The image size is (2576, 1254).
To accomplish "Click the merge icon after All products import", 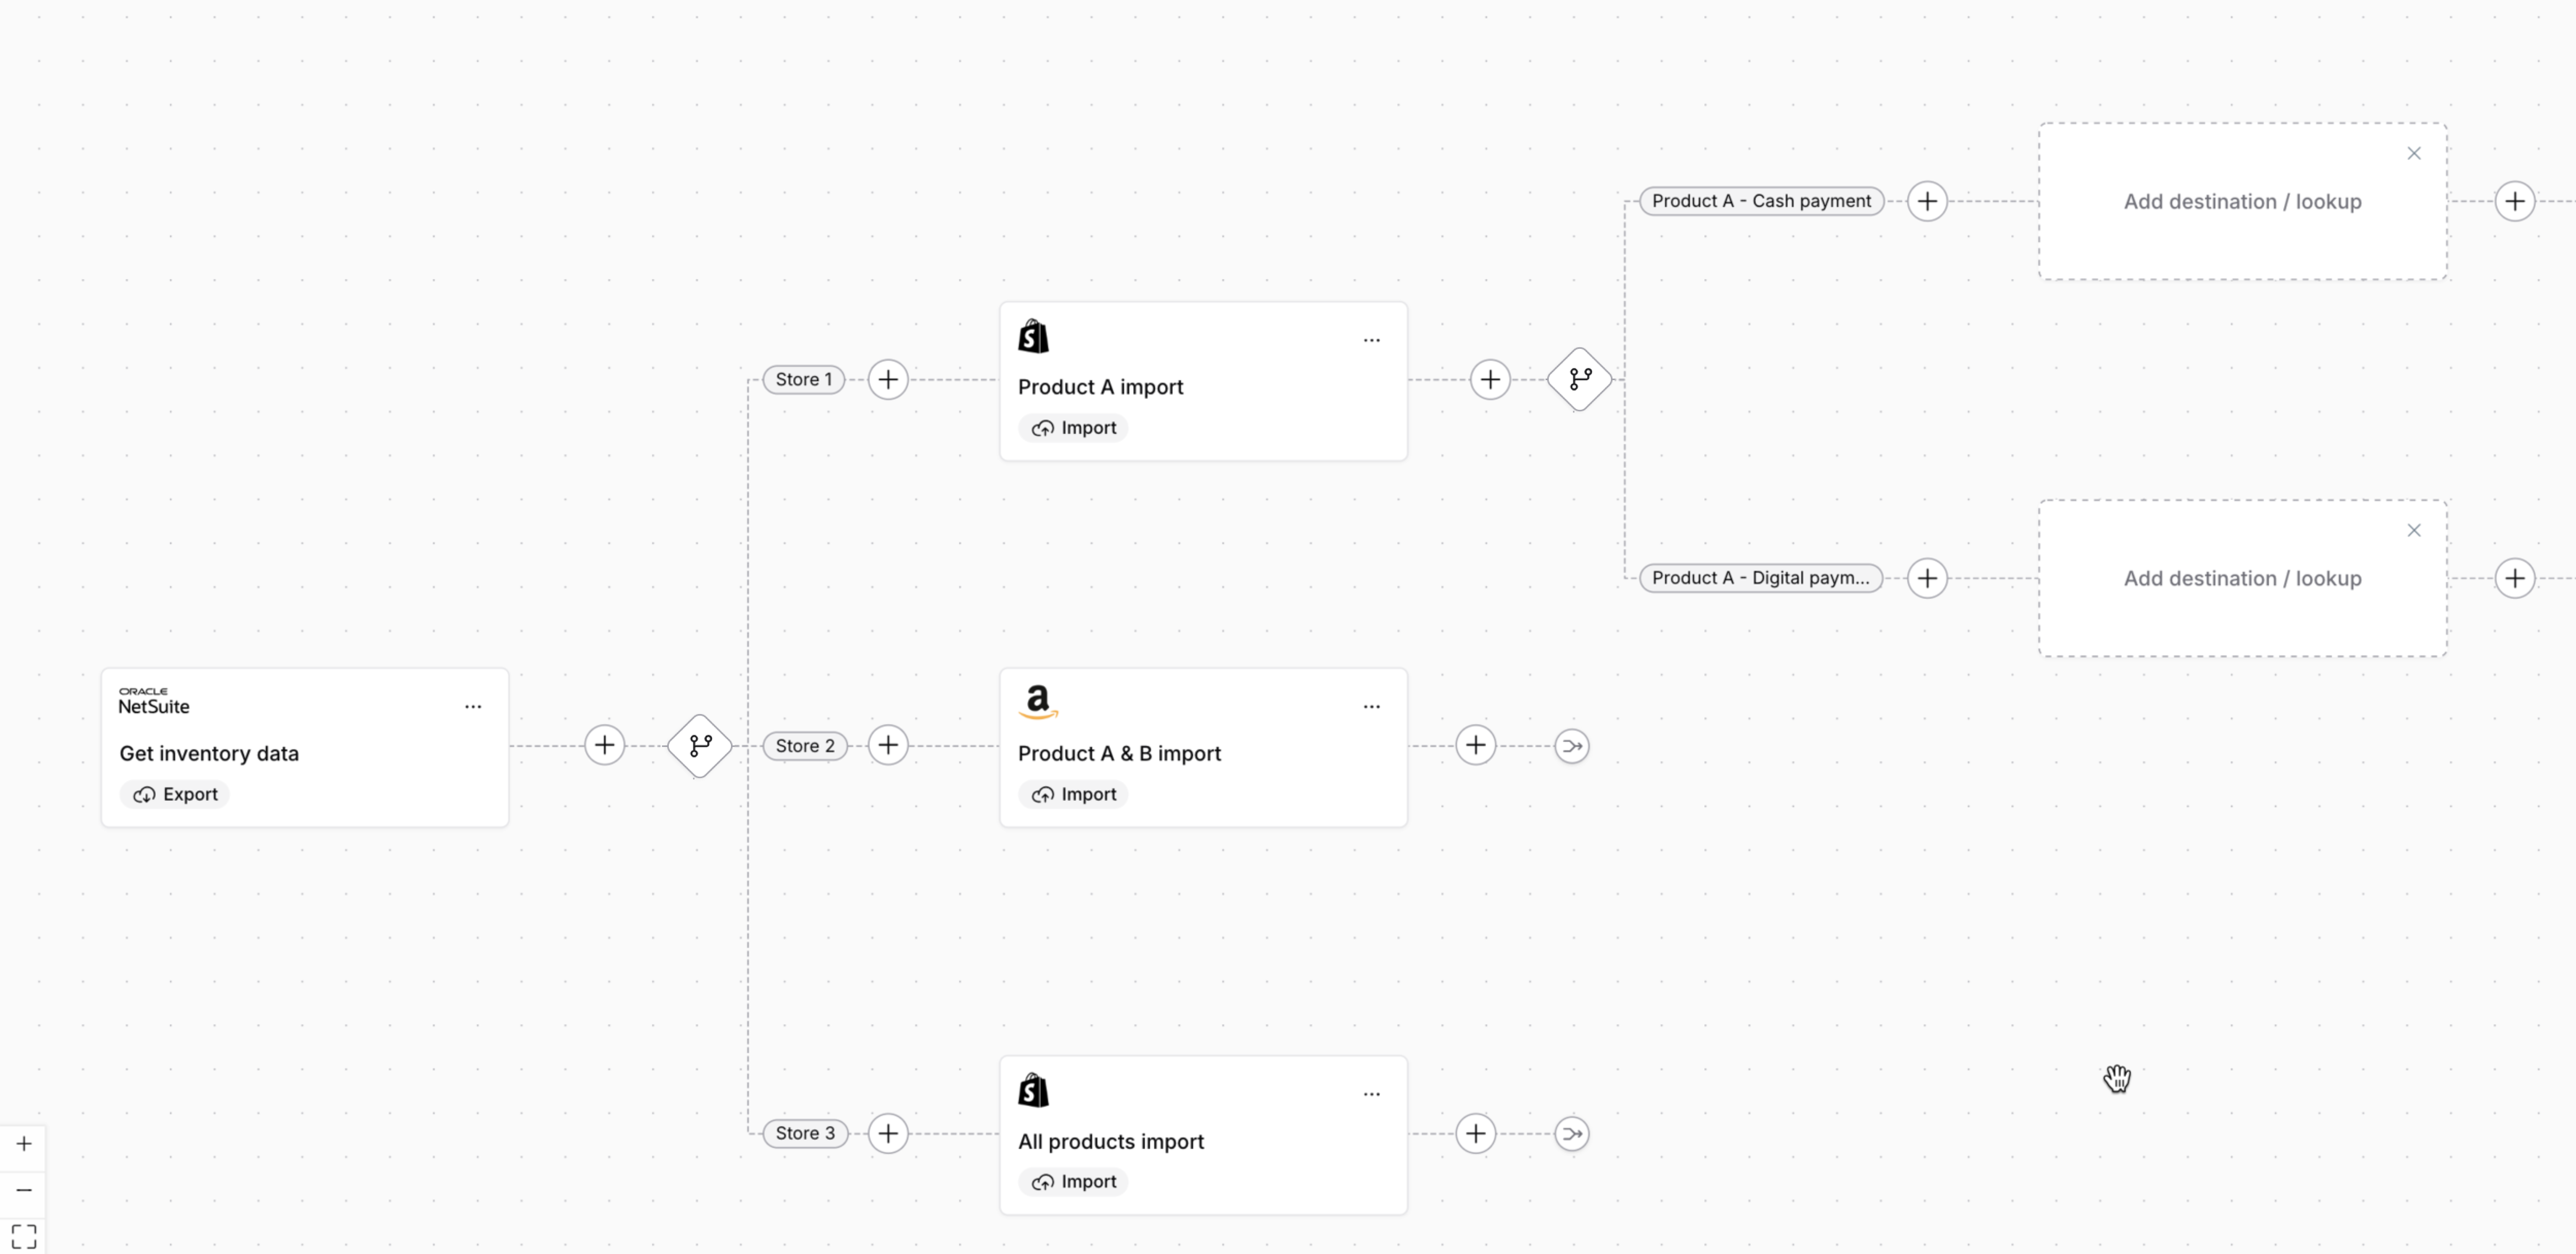I will [1572, 1133].
